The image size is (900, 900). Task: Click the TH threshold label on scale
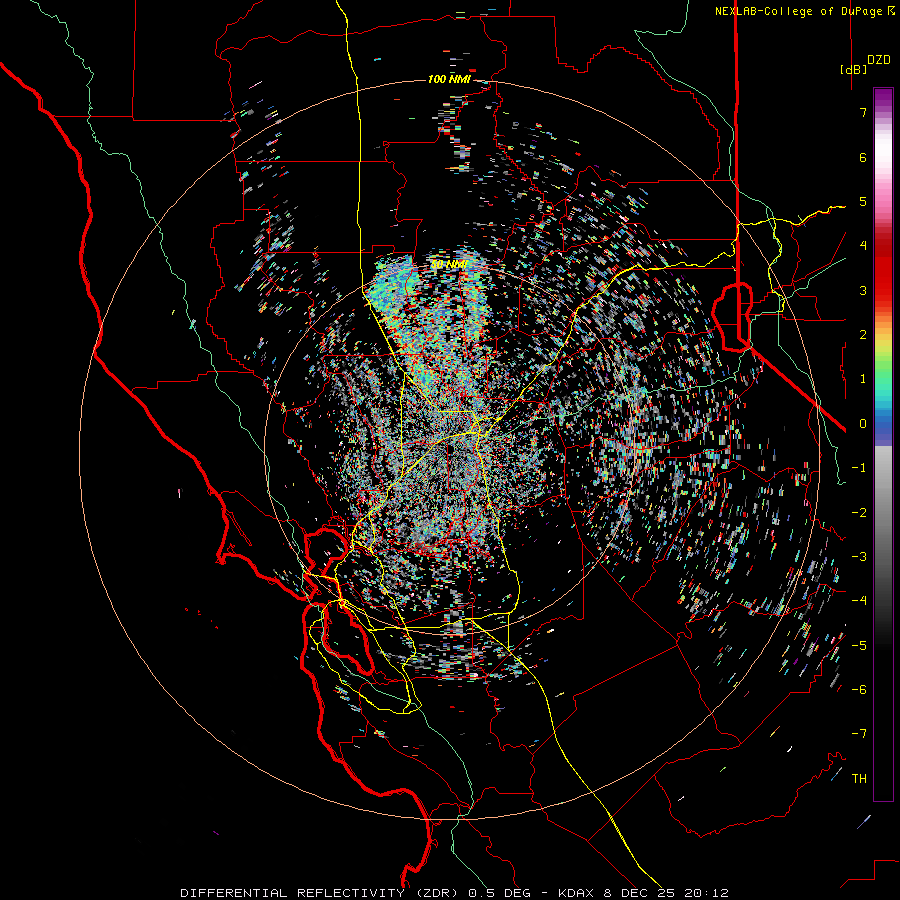click(x=859, y=779)
